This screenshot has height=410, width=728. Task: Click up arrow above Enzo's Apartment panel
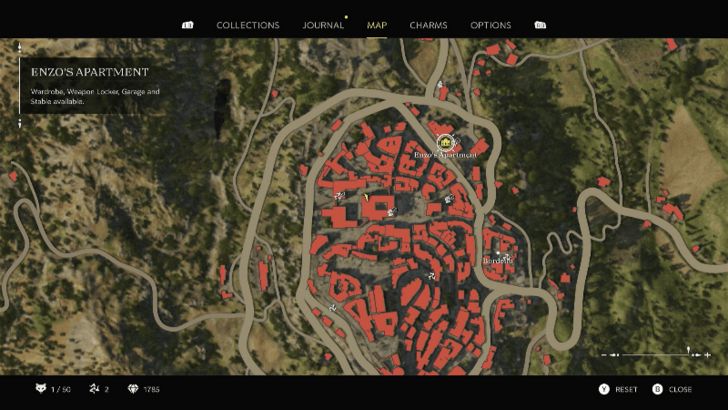pos(20,47)
